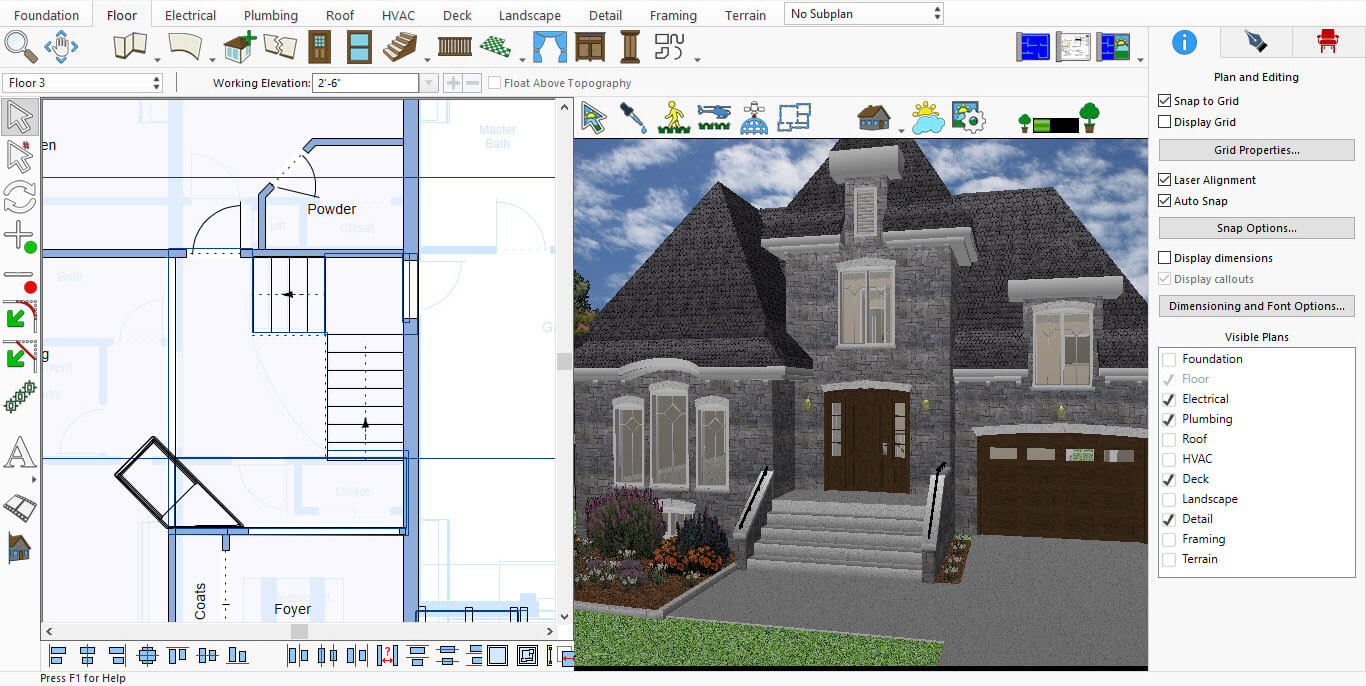Open Dimensioning and Font Options
This screenshot has height=686, width=1366.
(x=1256, y=306)
